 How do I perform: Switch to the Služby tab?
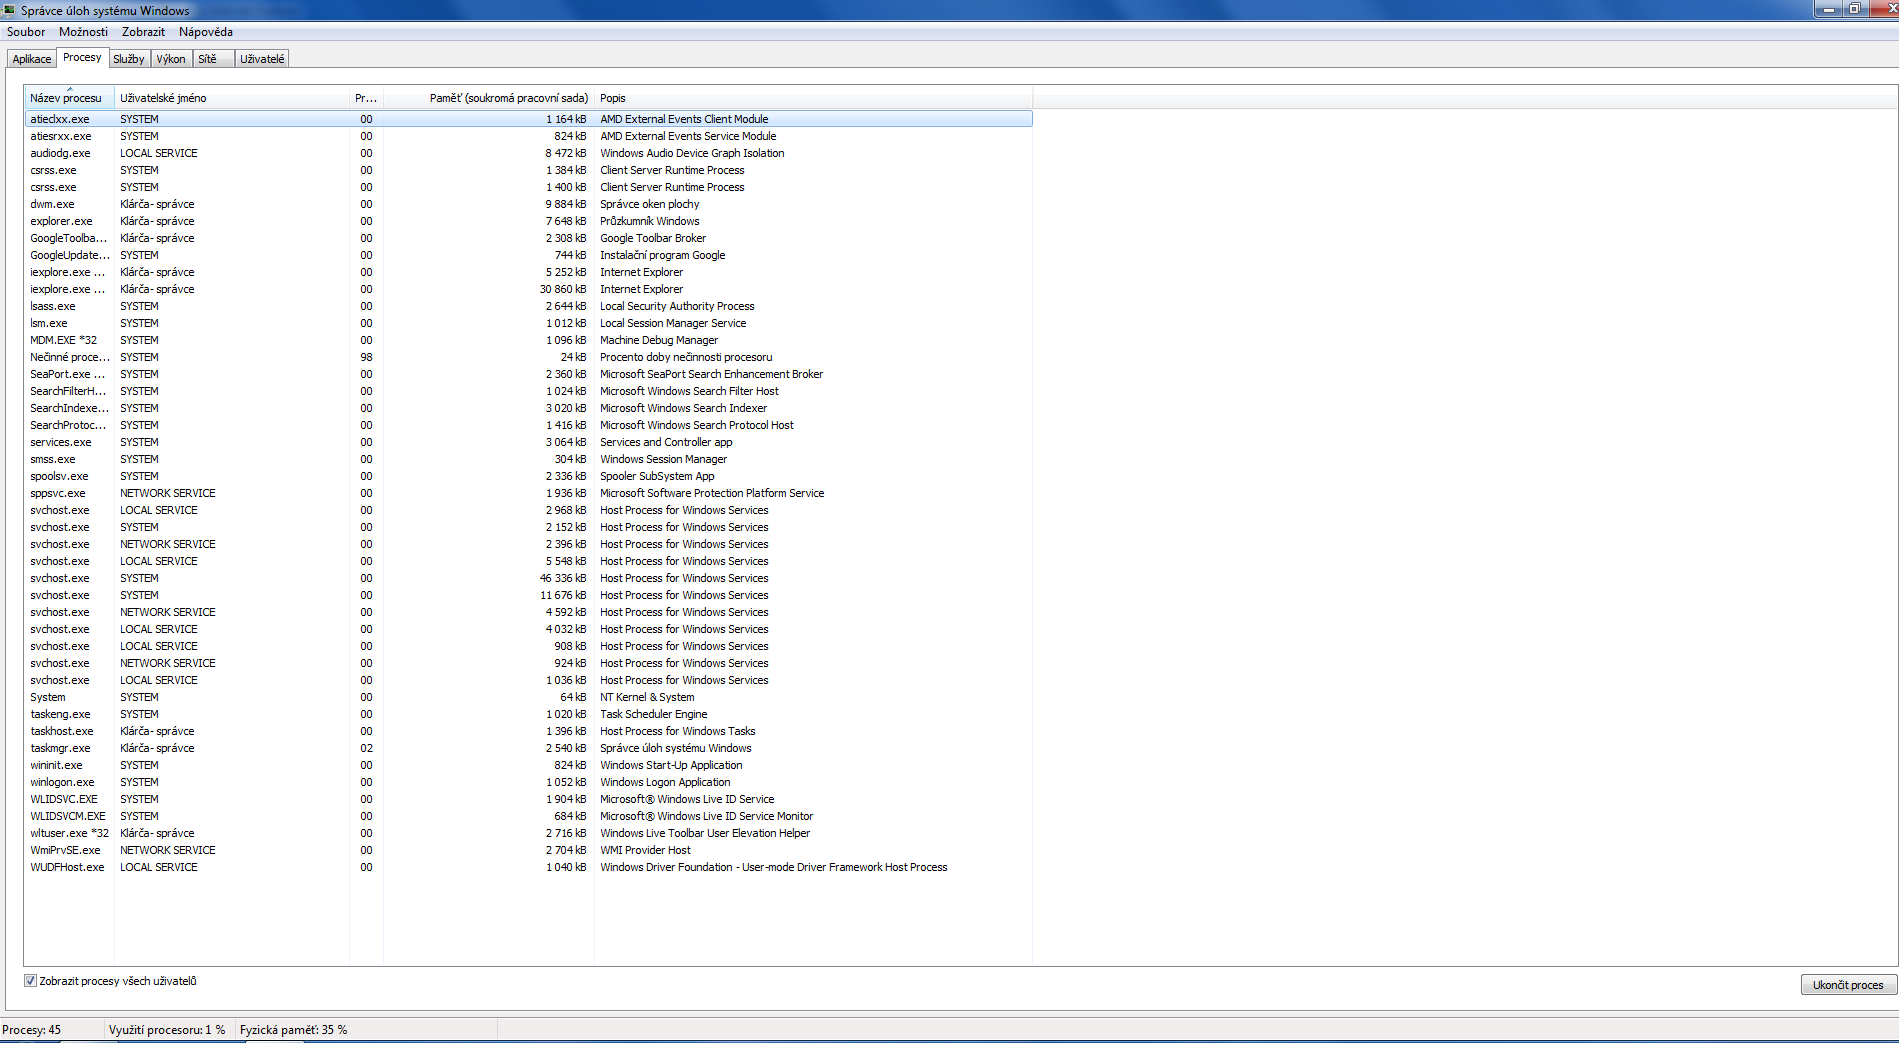click(129, 59)
